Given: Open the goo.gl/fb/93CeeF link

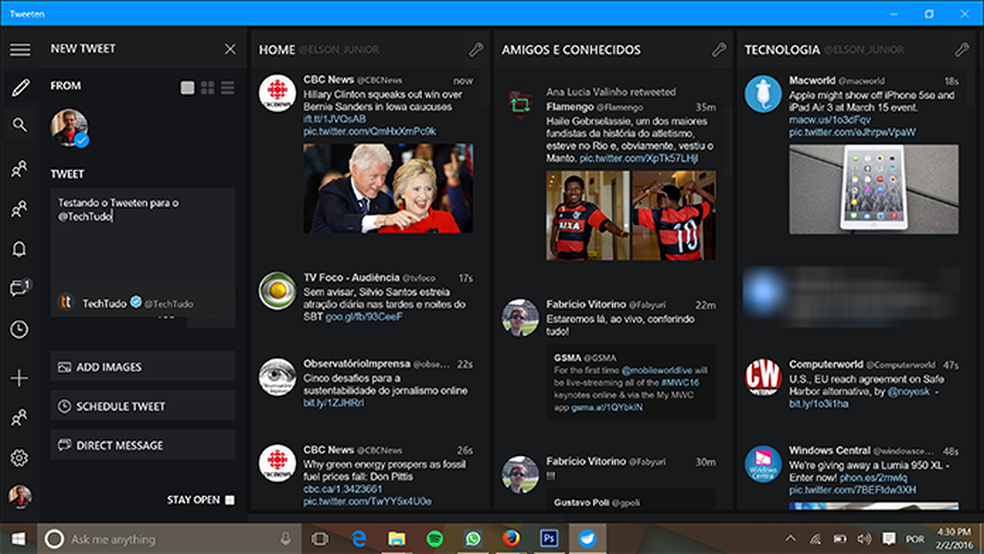Looking at the screenshot, I should click(364, 317).
